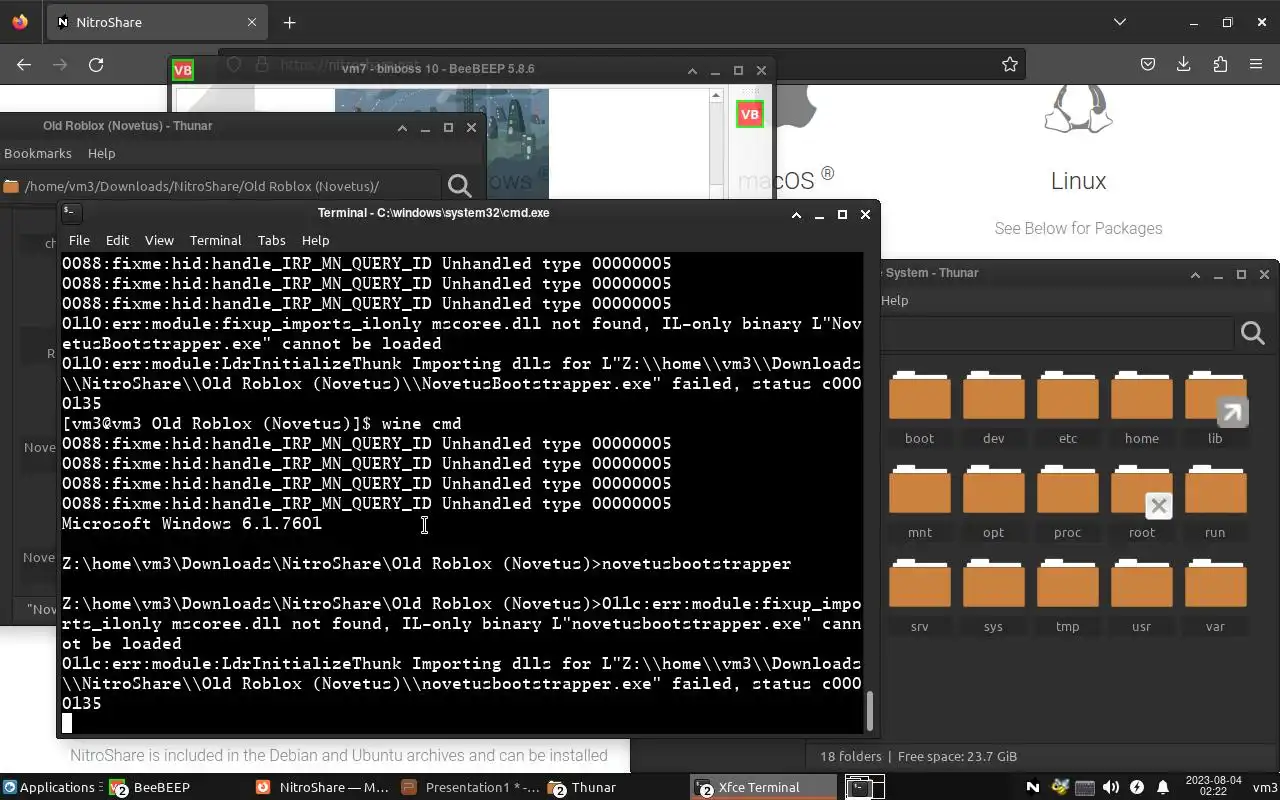Viewport: 1280px width, 800px height.
Task: Switch to NitroShare Firefox taskbar button
Action: tap(322, 787)
